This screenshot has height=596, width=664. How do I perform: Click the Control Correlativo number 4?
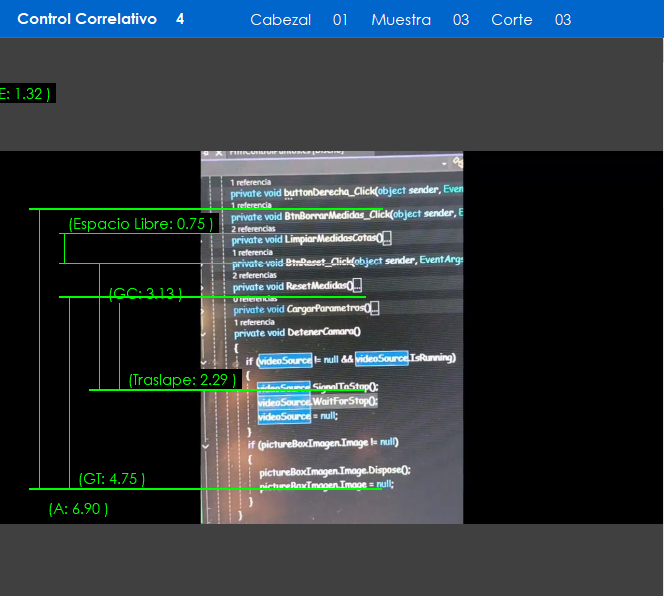tap(180, 19)
